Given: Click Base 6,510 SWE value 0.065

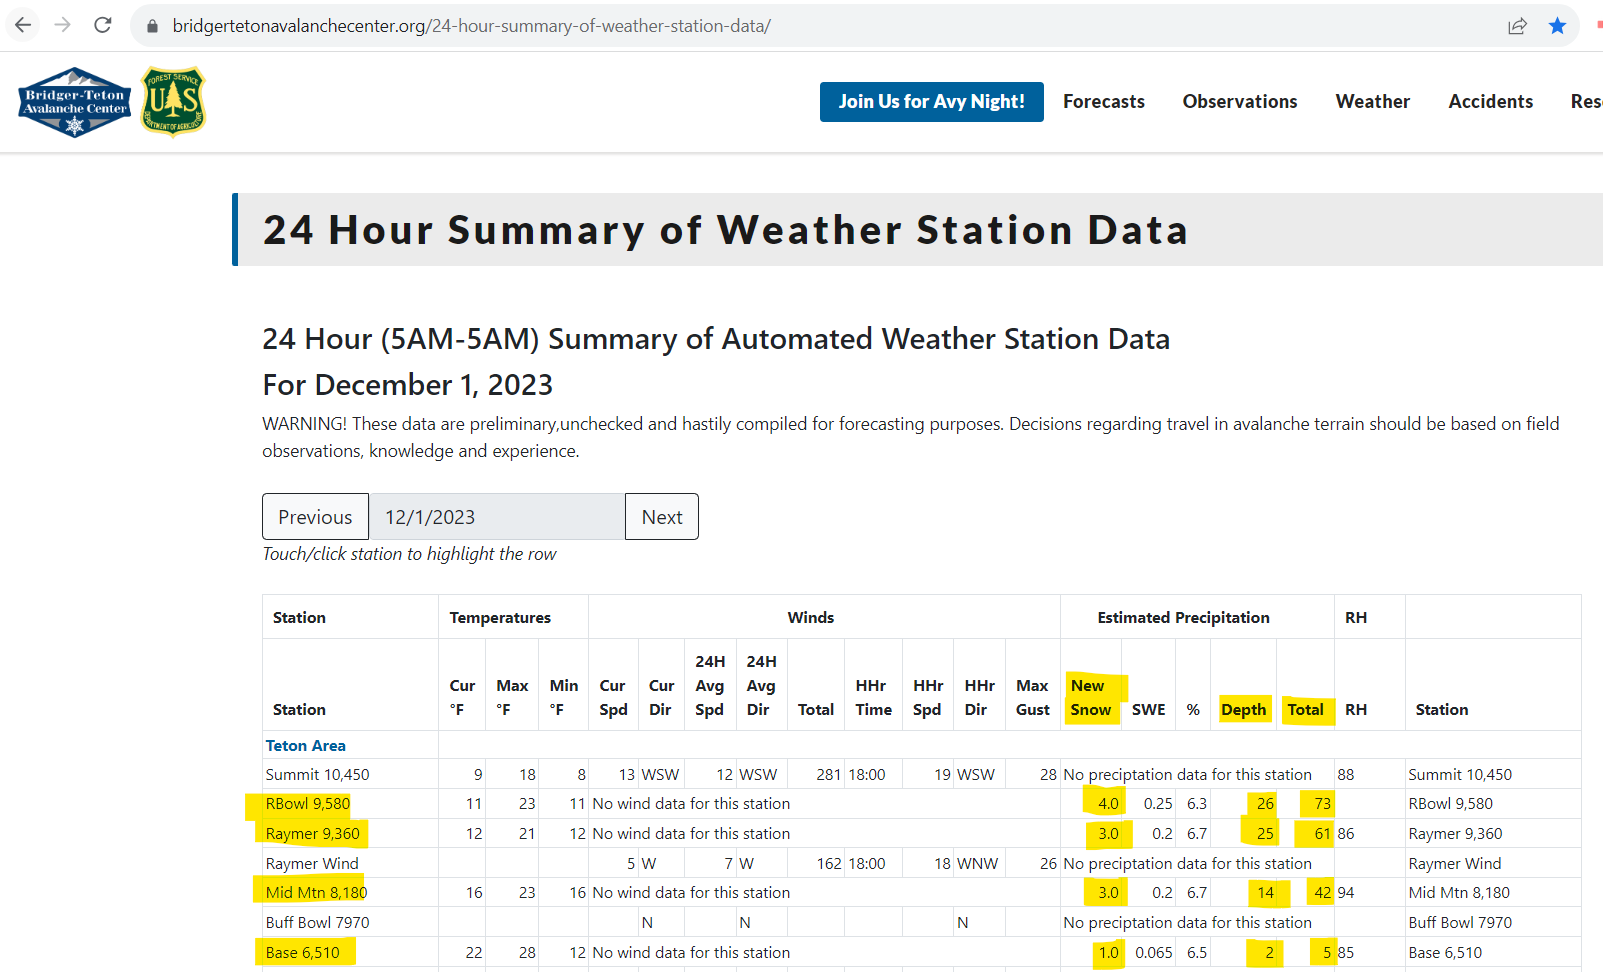Looking at the screenshot, I should [x=1154, y=953].
